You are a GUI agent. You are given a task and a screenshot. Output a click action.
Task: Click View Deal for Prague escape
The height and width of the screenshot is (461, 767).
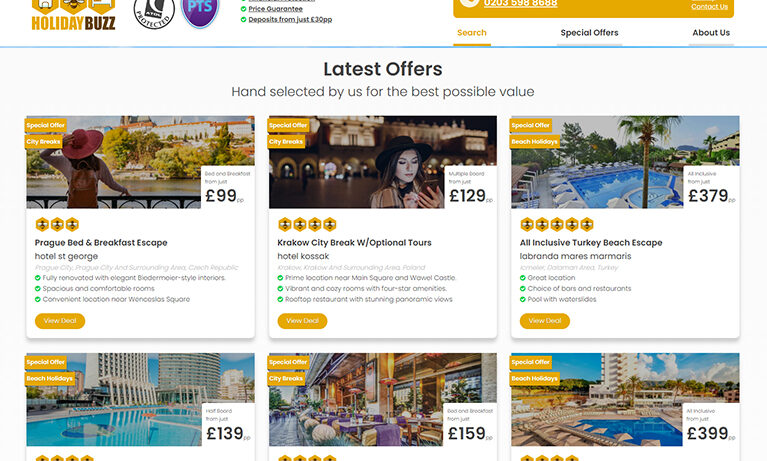pos(60,321)
